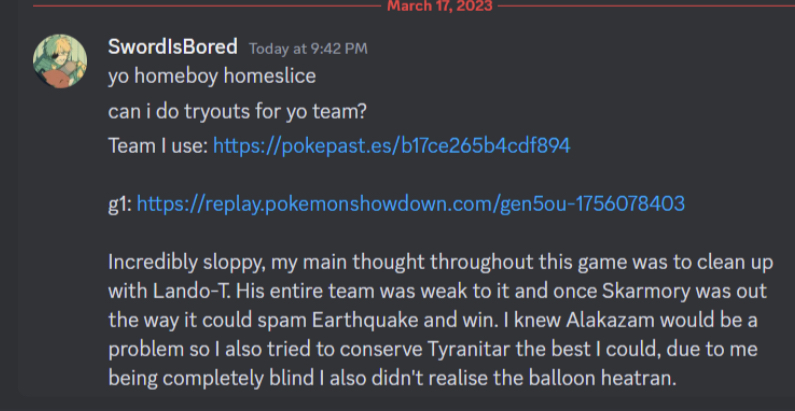Open the Pokemon Showdown gen5ou replay link
Image resolution: width=795 pixels, height=411 pixels.
[410, 204]
